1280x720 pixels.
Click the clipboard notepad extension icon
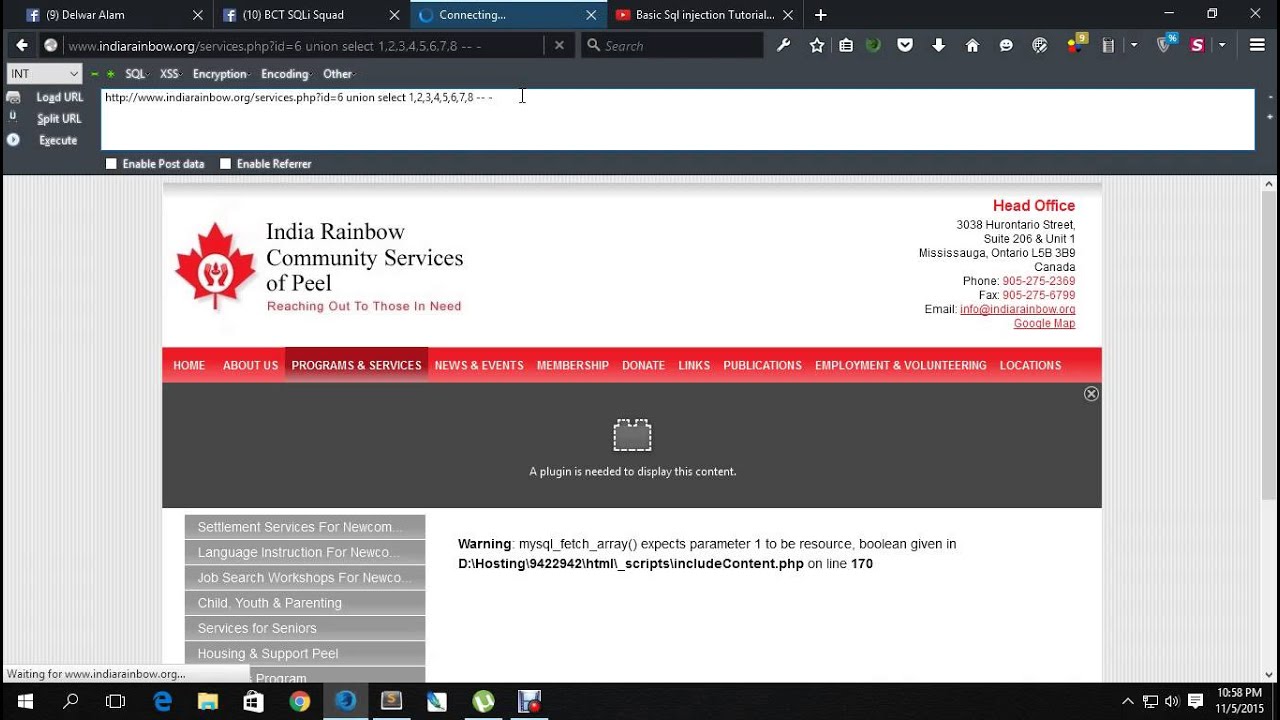click(x=1108, y=45)
